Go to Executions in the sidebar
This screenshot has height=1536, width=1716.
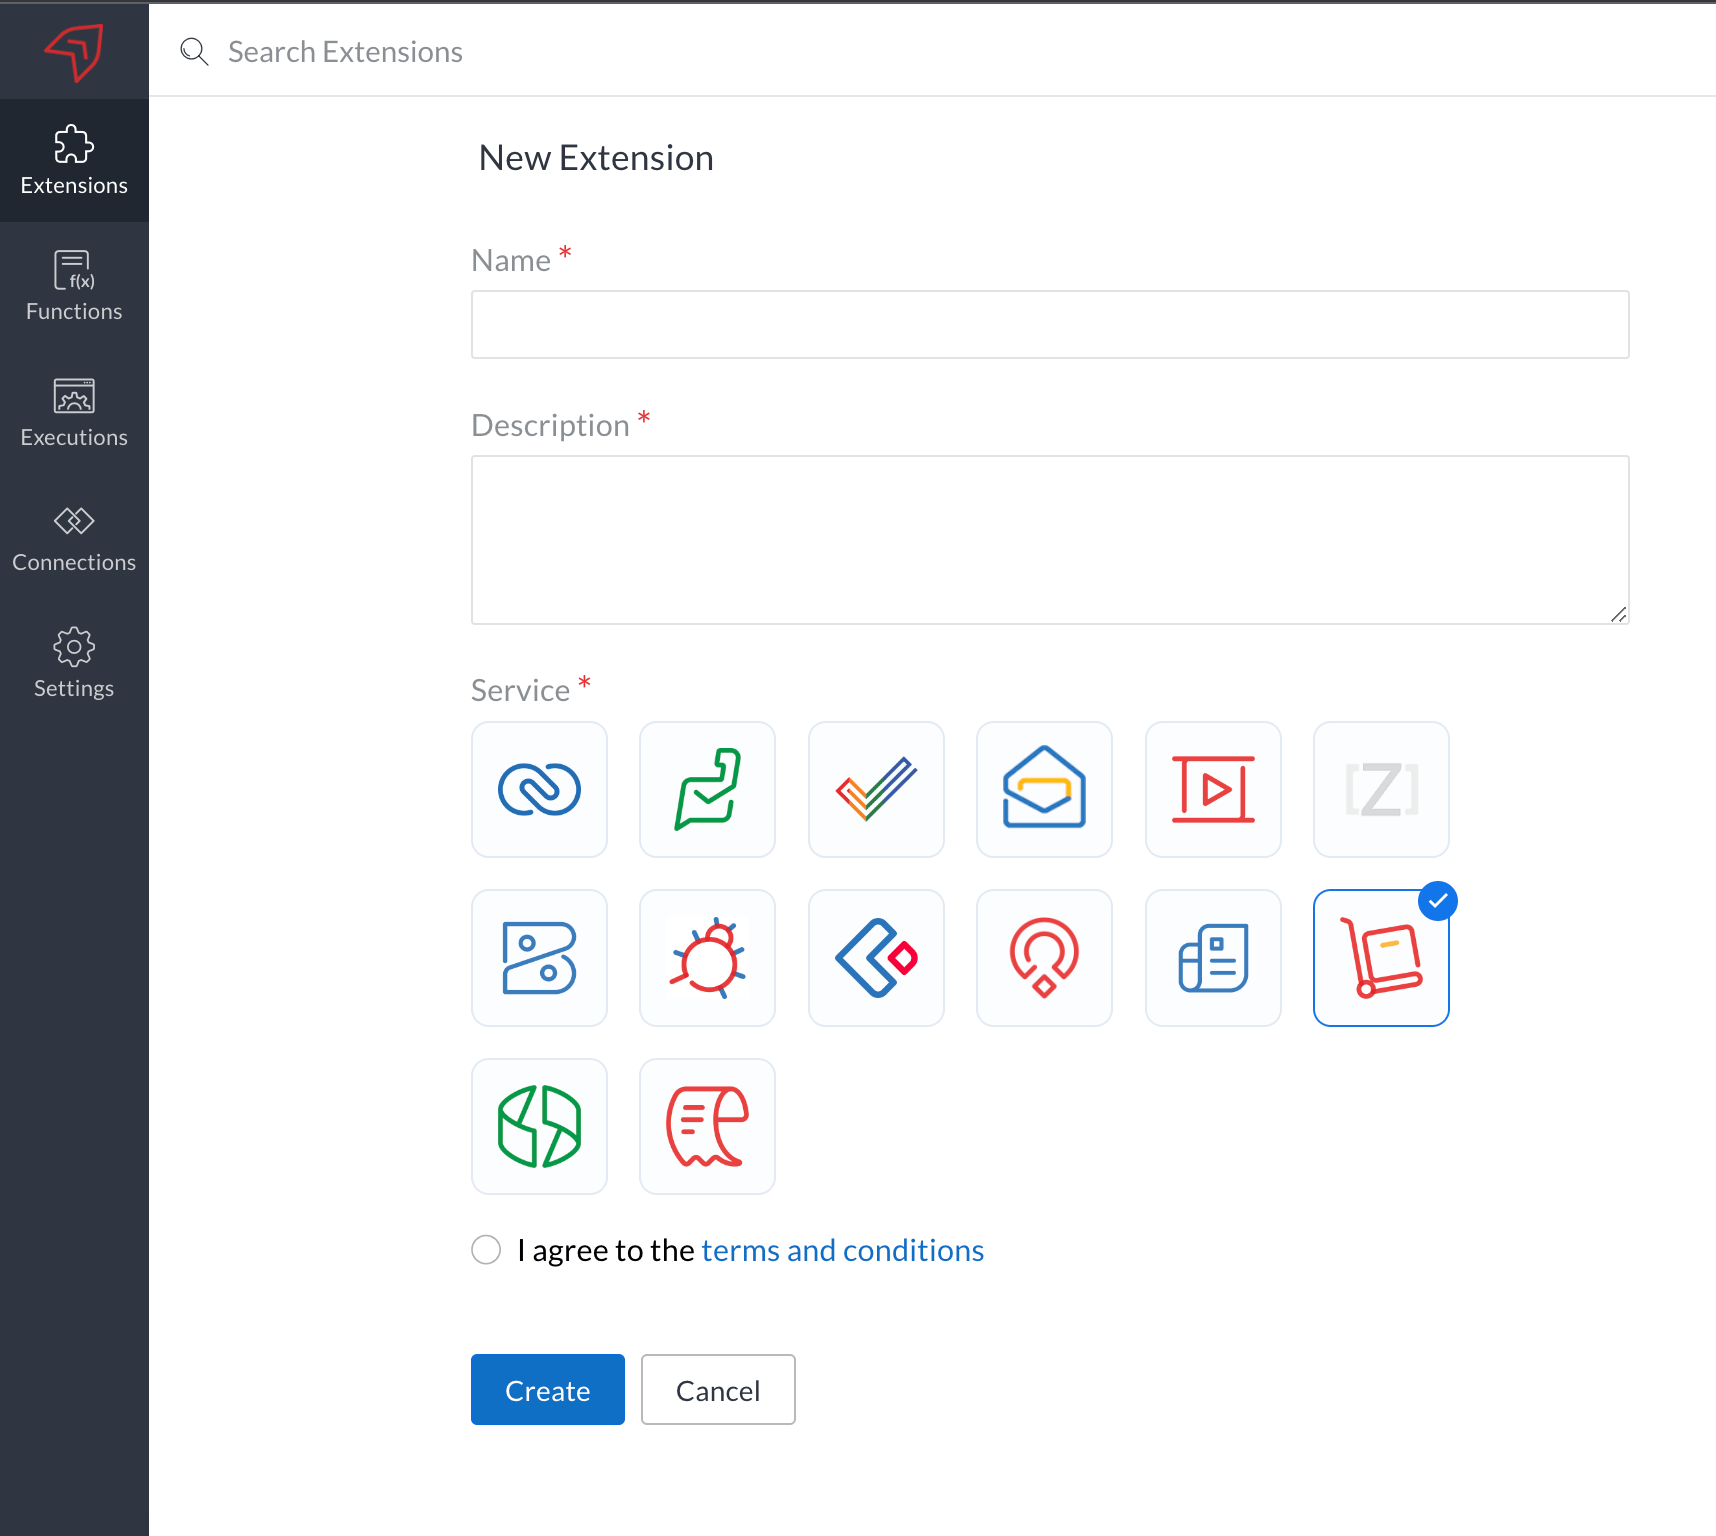coord(74,412)
